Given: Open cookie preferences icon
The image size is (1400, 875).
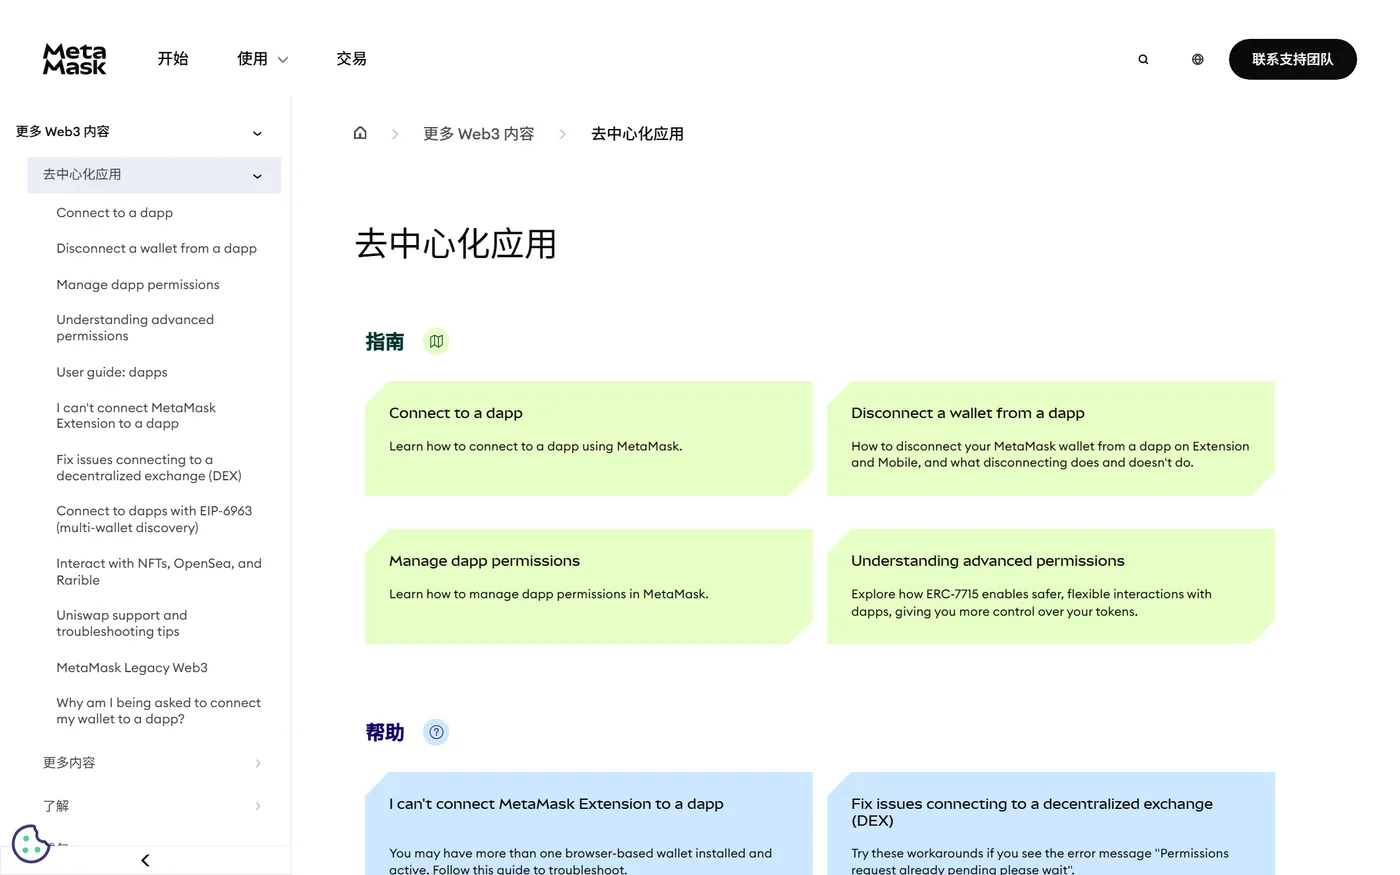Looking at the screenshot, I should (31, 843).
